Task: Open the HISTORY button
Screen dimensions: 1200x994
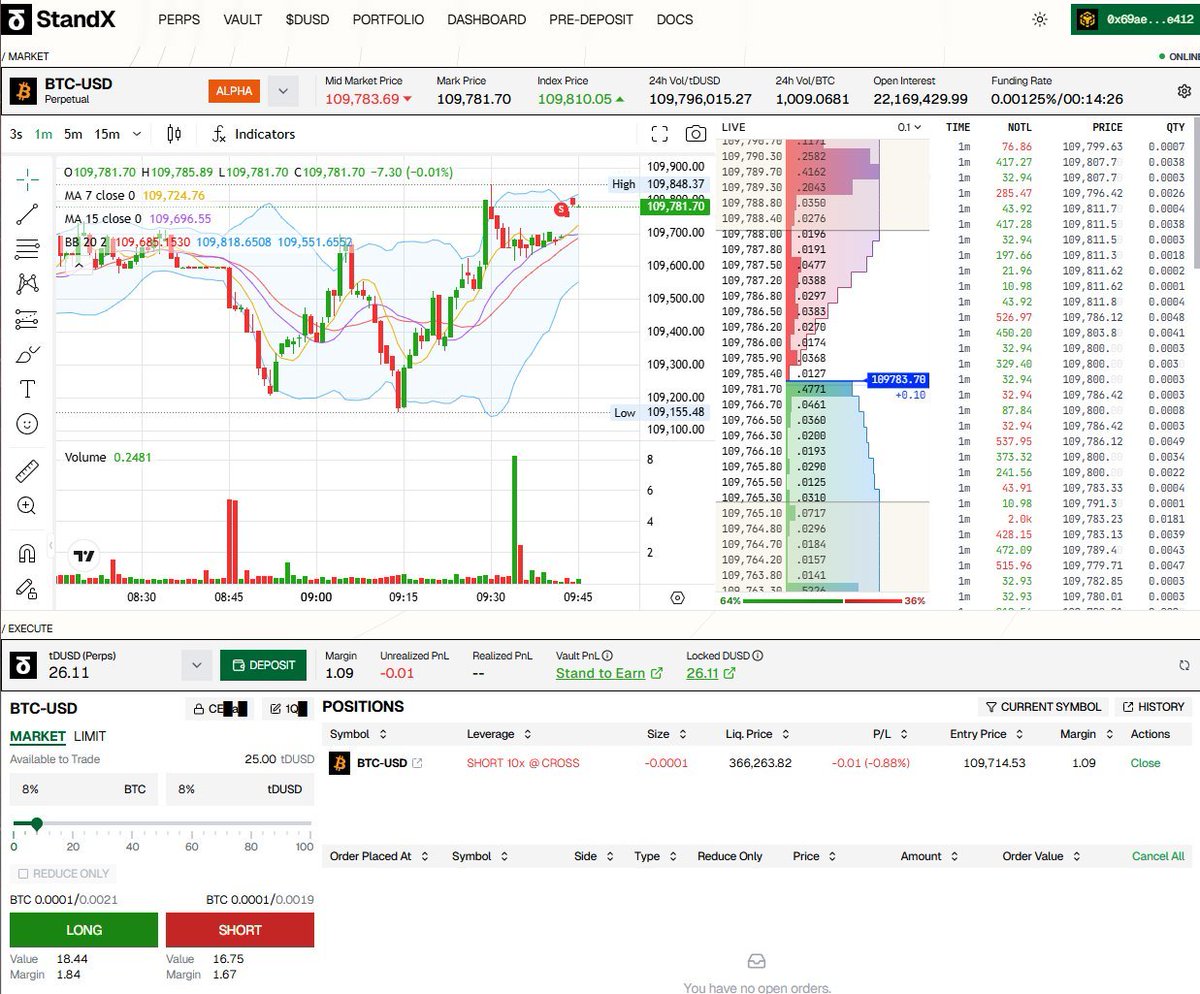Action: (1153, 706)
